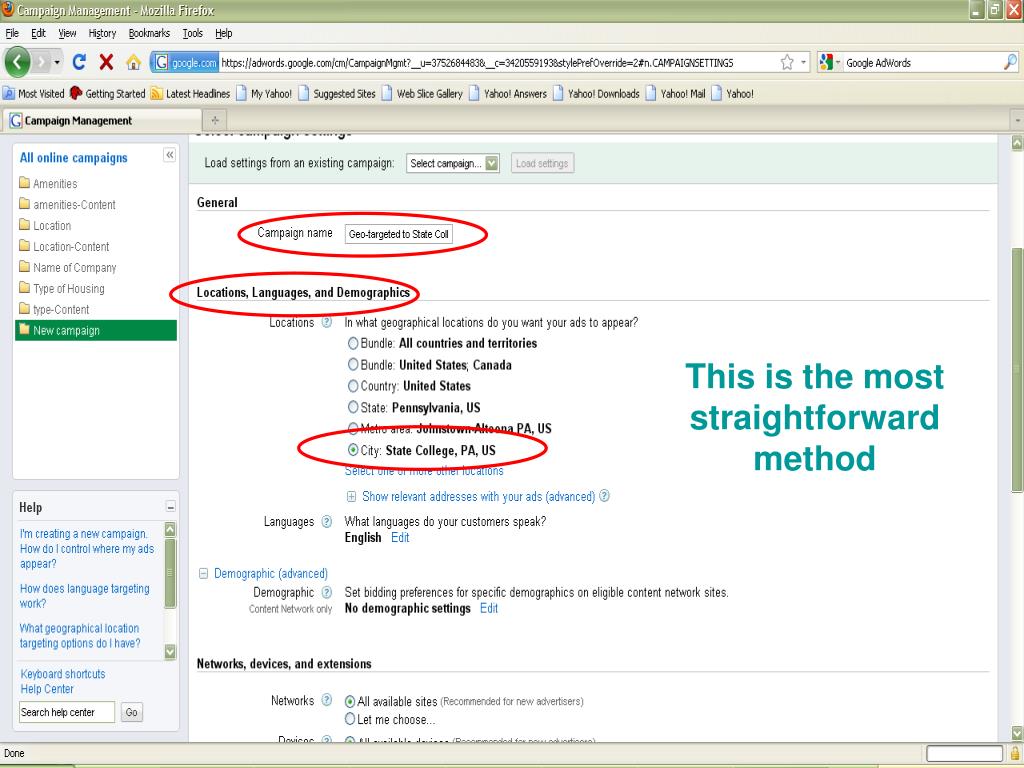Viewport: 1024px width, 768px height.
Task: Click the help question mark next to Languages
Action: 327,521
